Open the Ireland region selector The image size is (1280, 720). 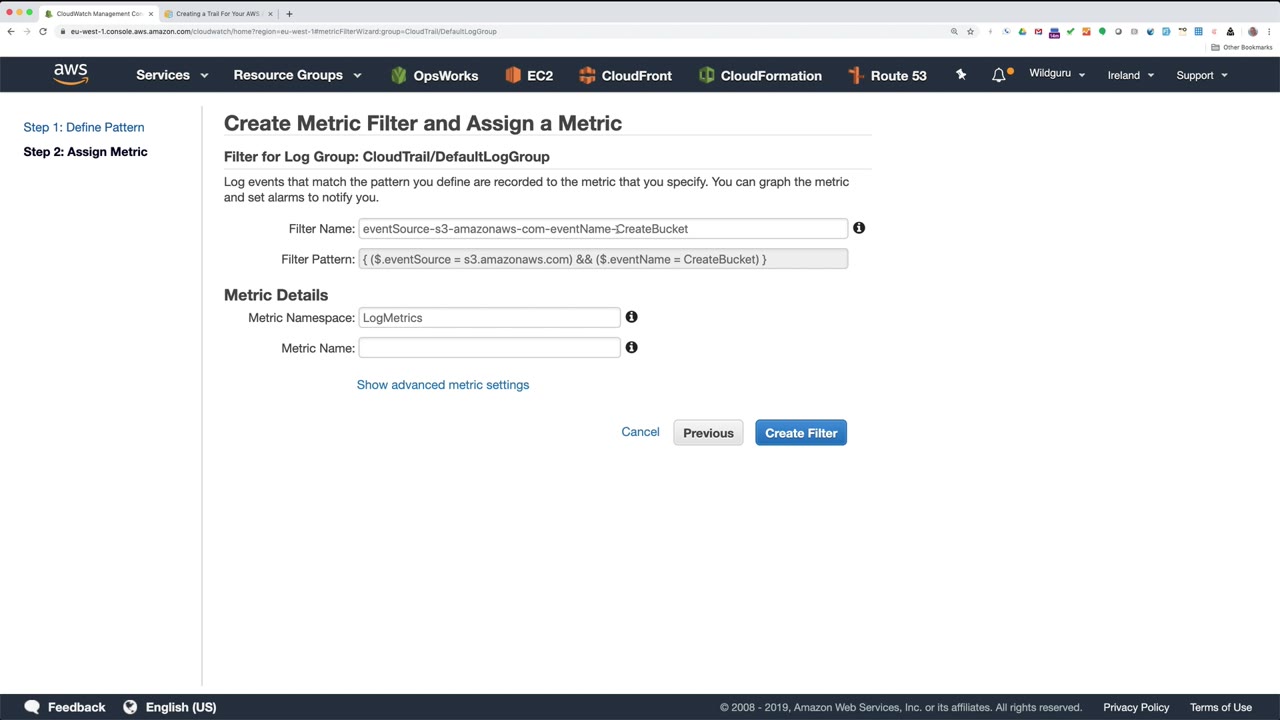click(1130, 75)
